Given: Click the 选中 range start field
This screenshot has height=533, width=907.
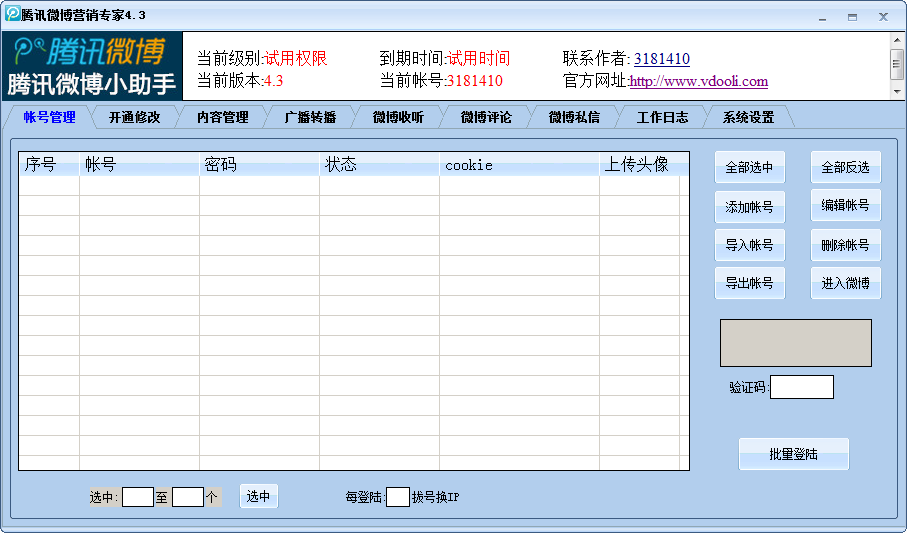Looking at the screenshot, I should [x=138, y=497].
